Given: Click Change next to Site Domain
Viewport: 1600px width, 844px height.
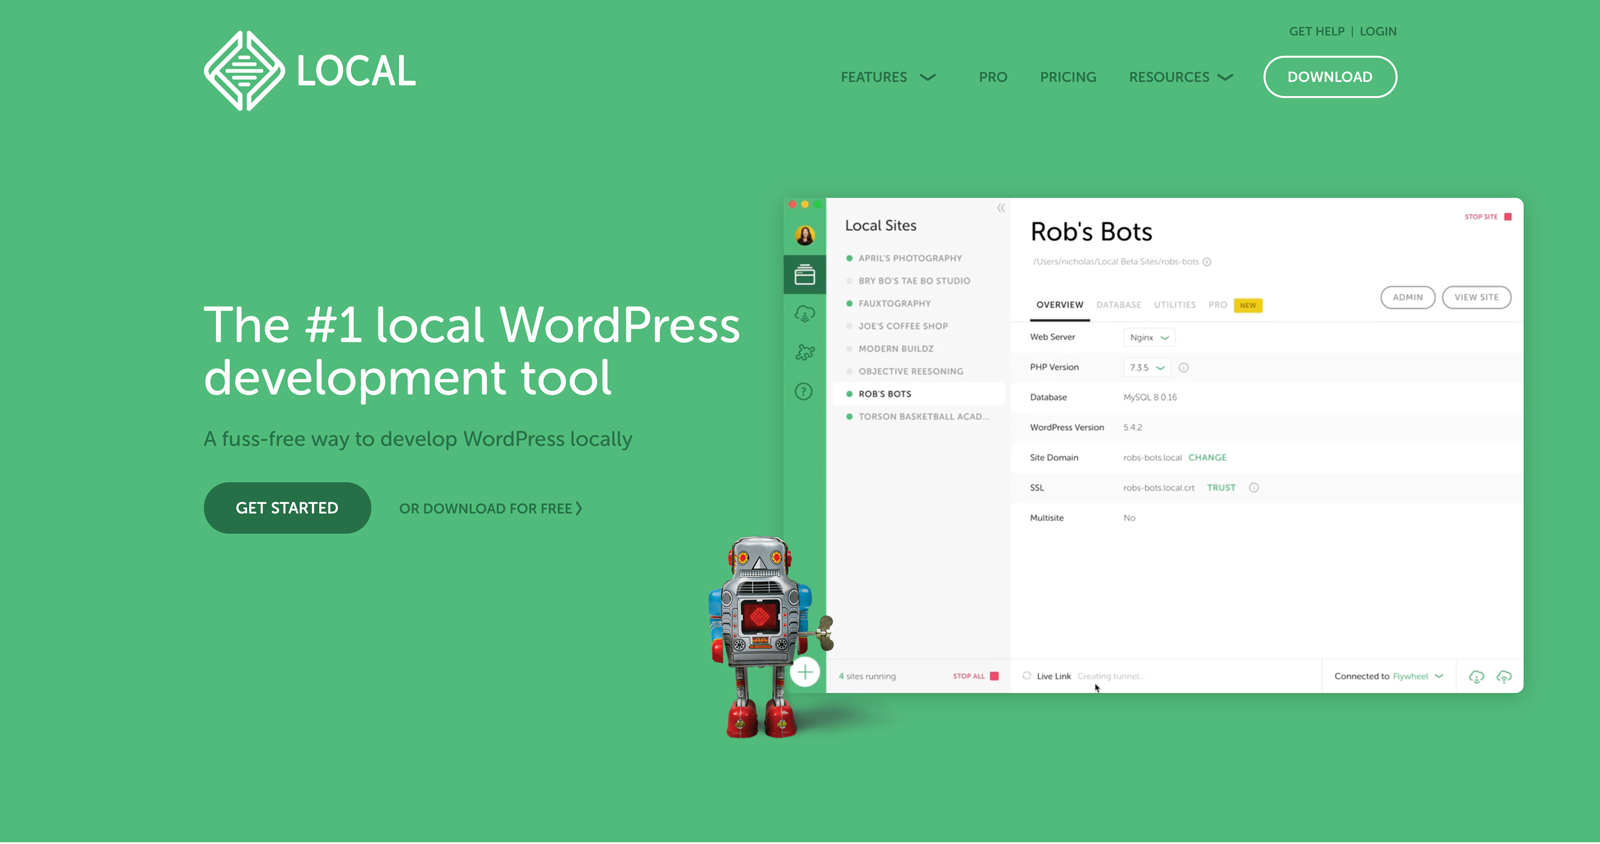Looking at the screenshot, I should tap(1207, 458).
